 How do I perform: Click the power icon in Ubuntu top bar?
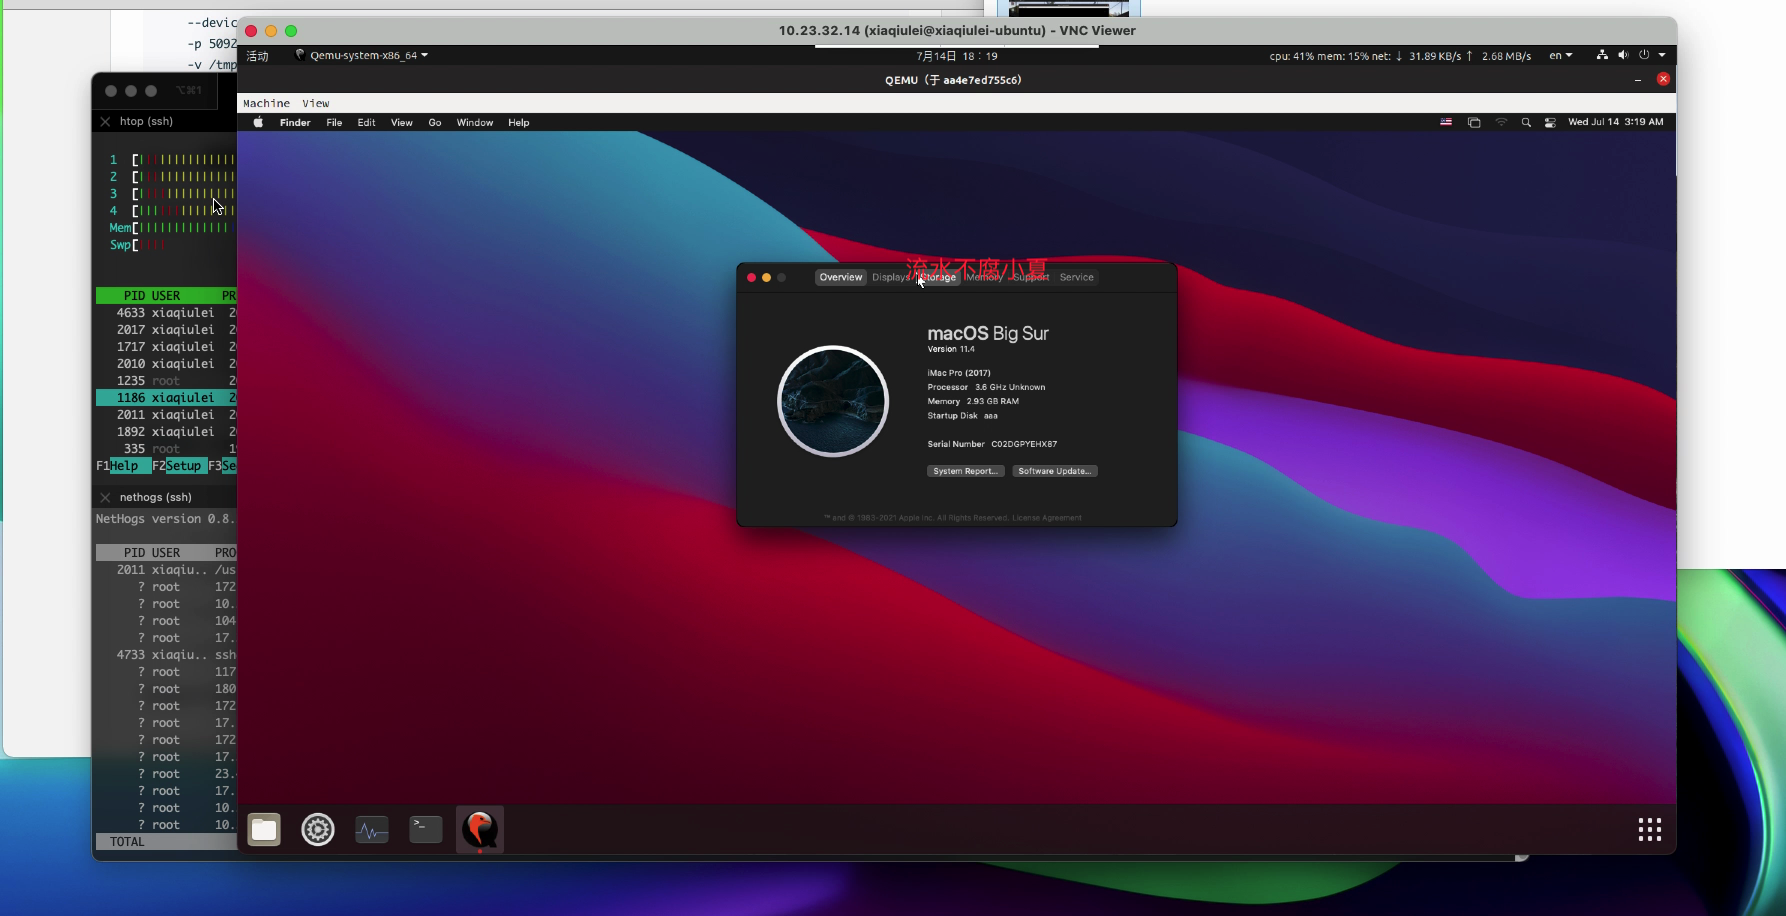(1644, 55)
